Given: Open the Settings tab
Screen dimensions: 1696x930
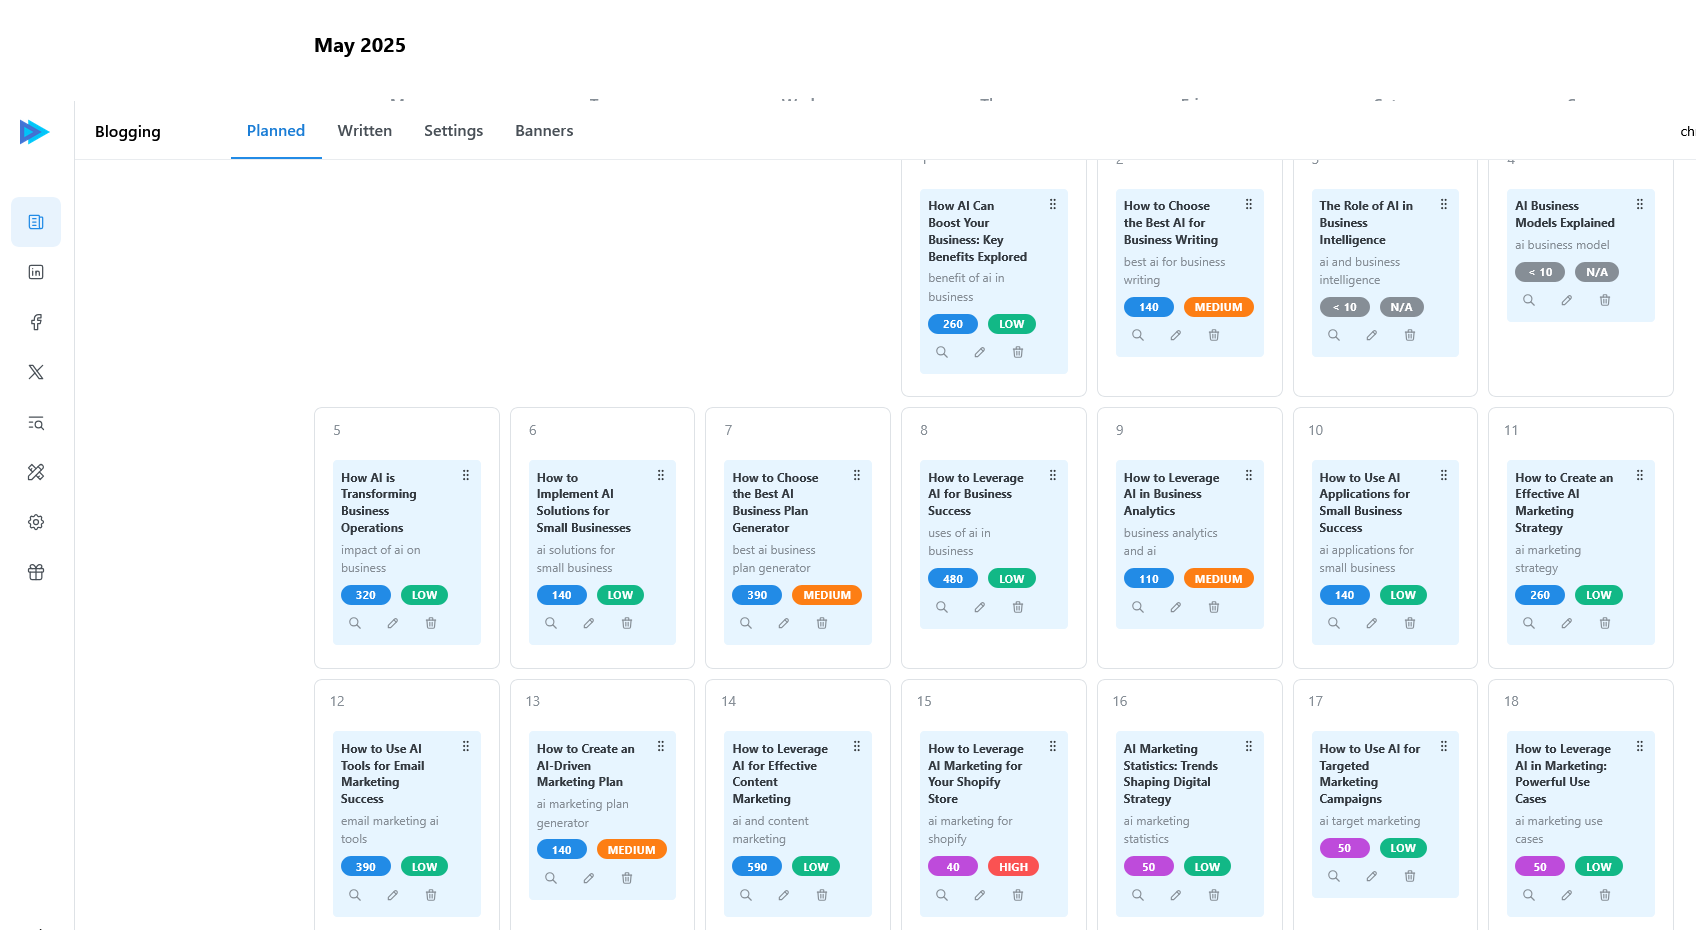Looking at the screenshot, I should point(453,131).
